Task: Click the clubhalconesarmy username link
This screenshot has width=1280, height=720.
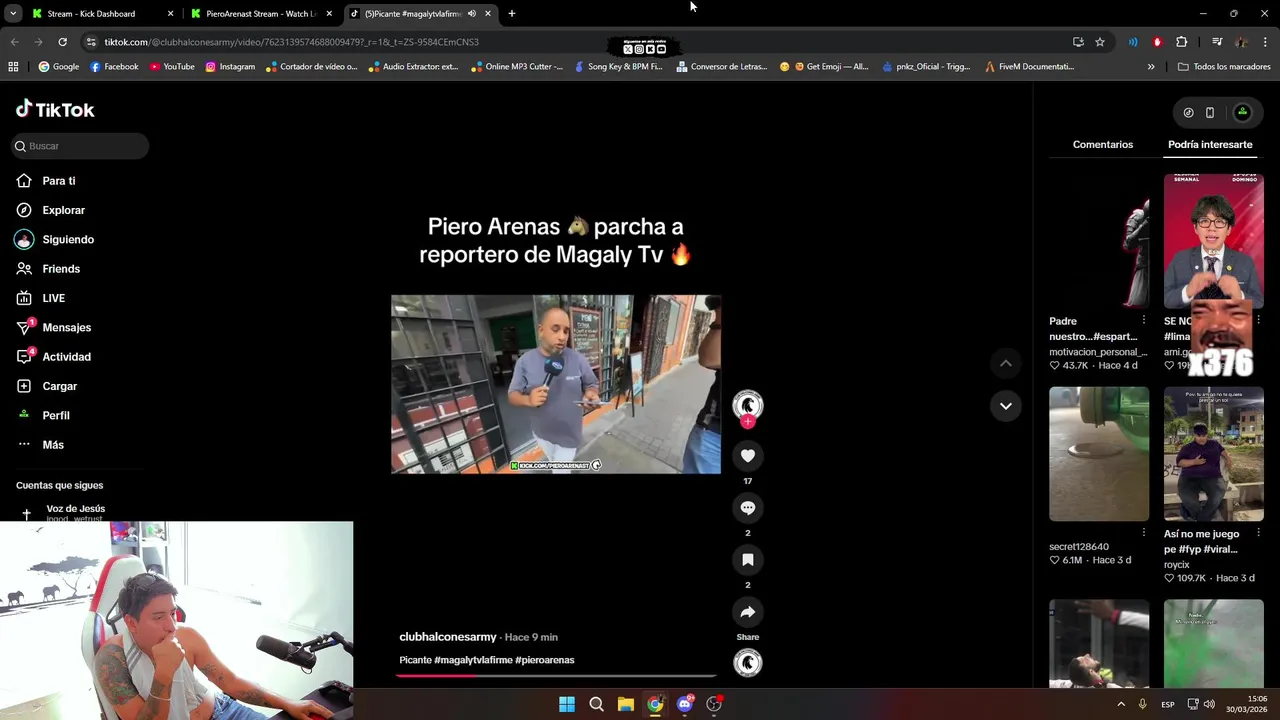Action: (448, 637)
